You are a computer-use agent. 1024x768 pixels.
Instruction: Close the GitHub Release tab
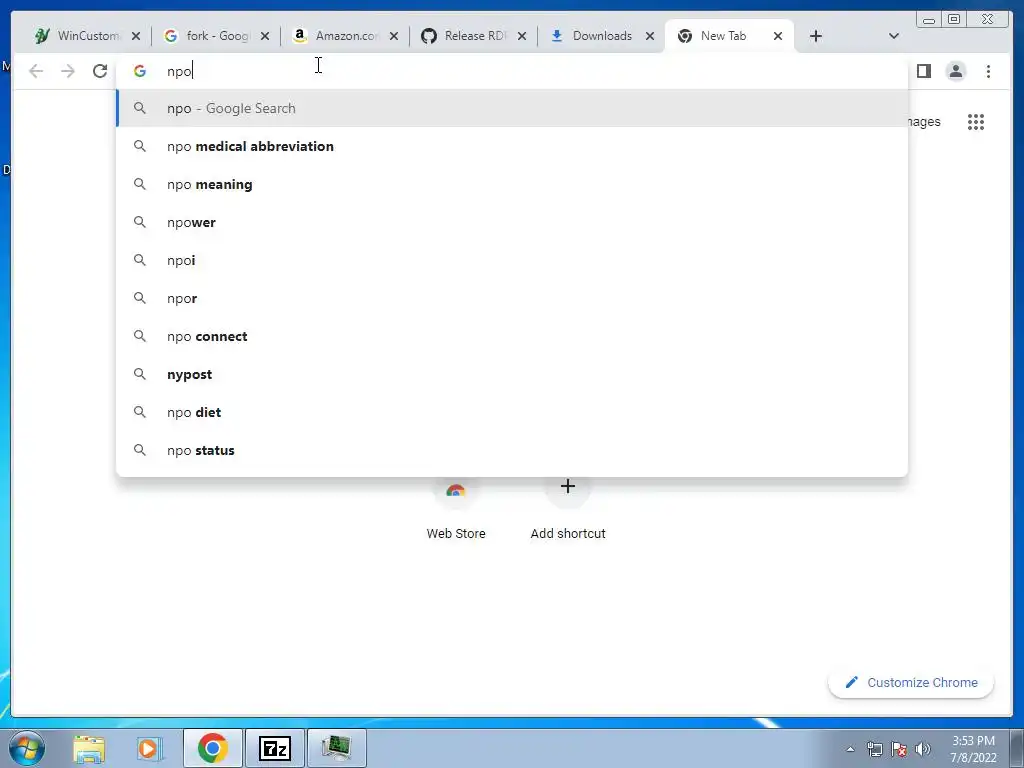click(x=522, y=37)
